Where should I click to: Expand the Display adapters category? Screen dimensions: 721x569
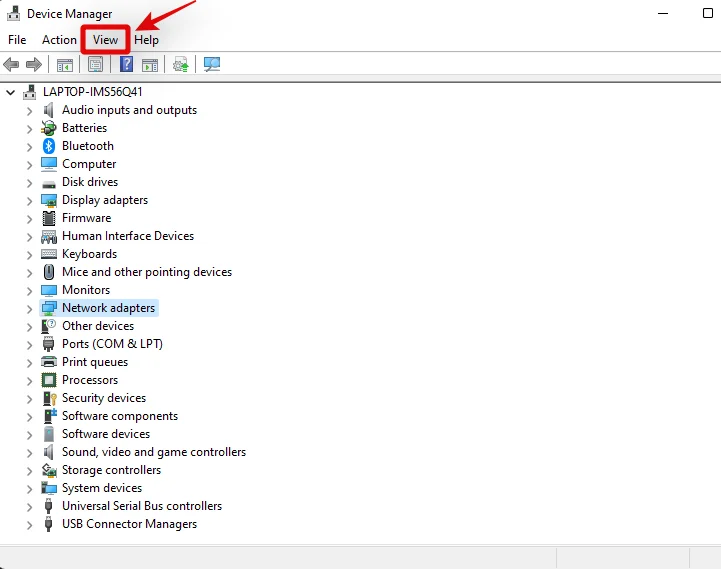point(29,201)
